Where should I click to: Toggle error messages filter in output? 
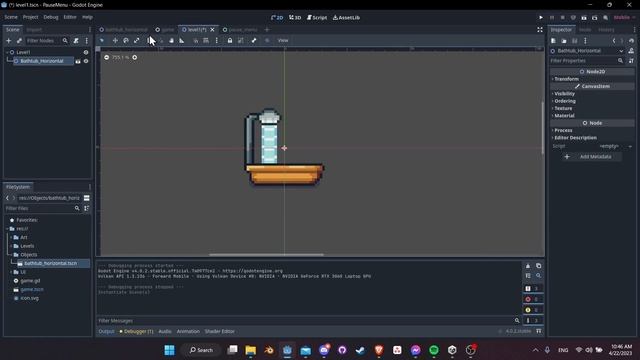[x=533, y=299]
